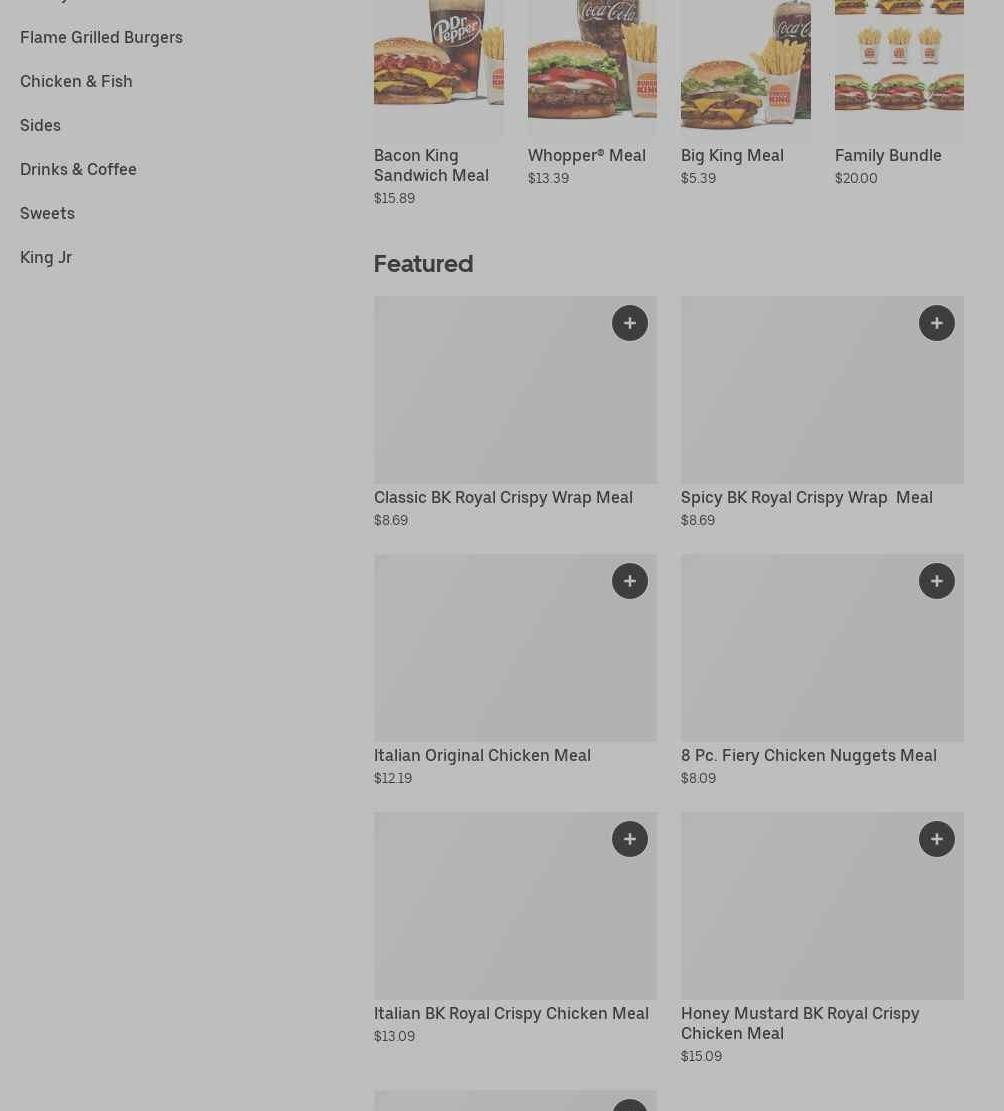1004x1111 pixels.
Task: Open the King Jr category
Action: 46,257
